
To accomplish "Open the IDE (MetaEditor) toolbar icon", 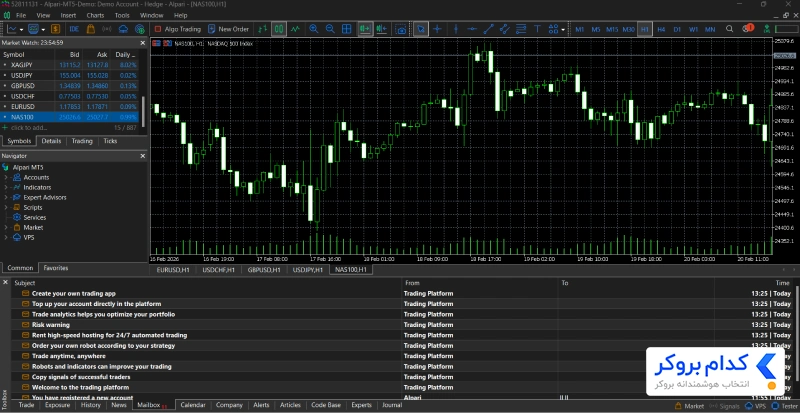I will (x=74, y=29).
